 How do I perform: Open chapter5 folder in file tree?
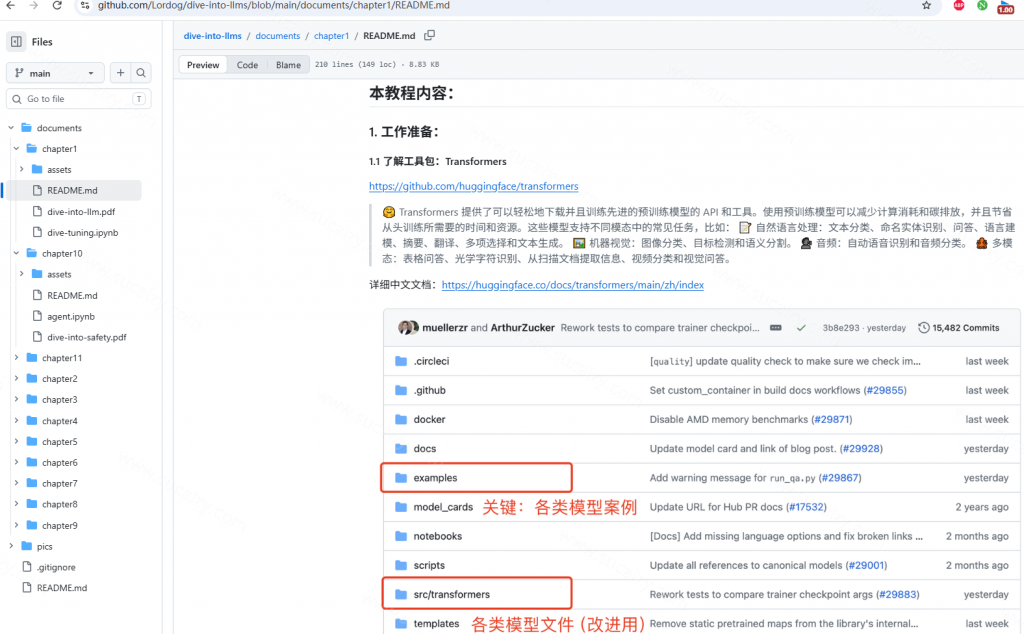click(59, 442)
